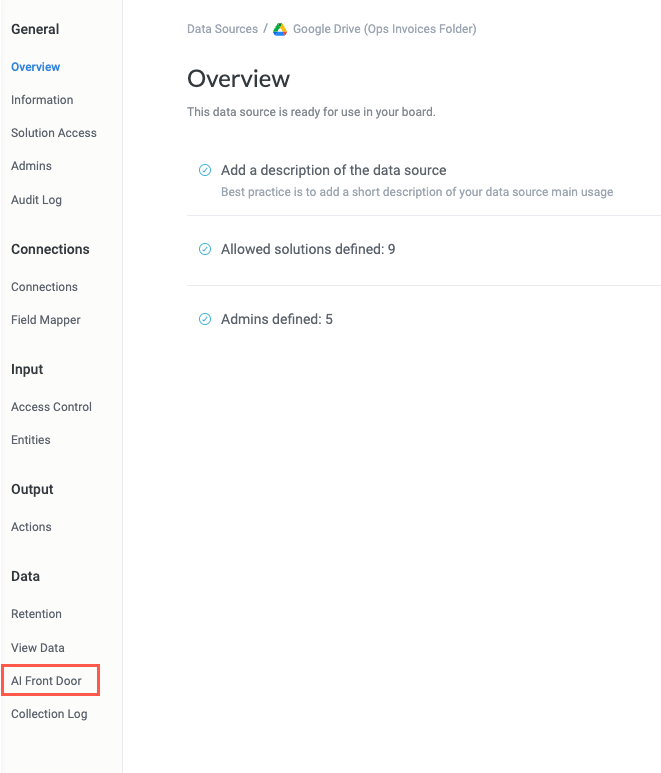
Task: Open Connections sidebar item
Action: pos(44,287)
